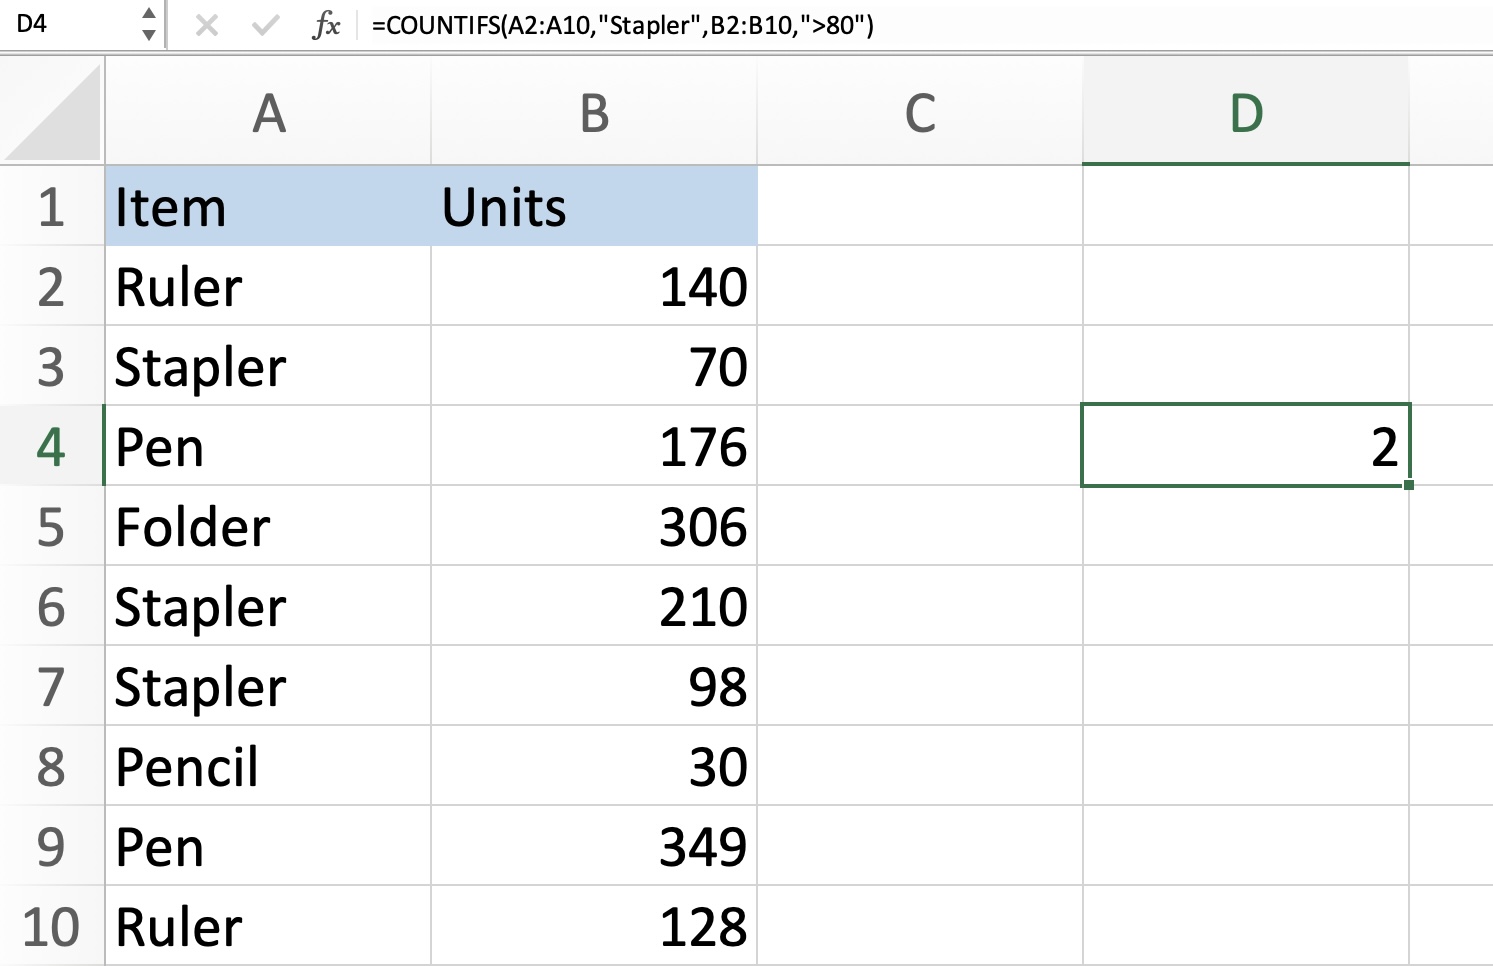Click the cell with value 98
This screenshot has height=966, width=1493.
(x=594, y=686)
